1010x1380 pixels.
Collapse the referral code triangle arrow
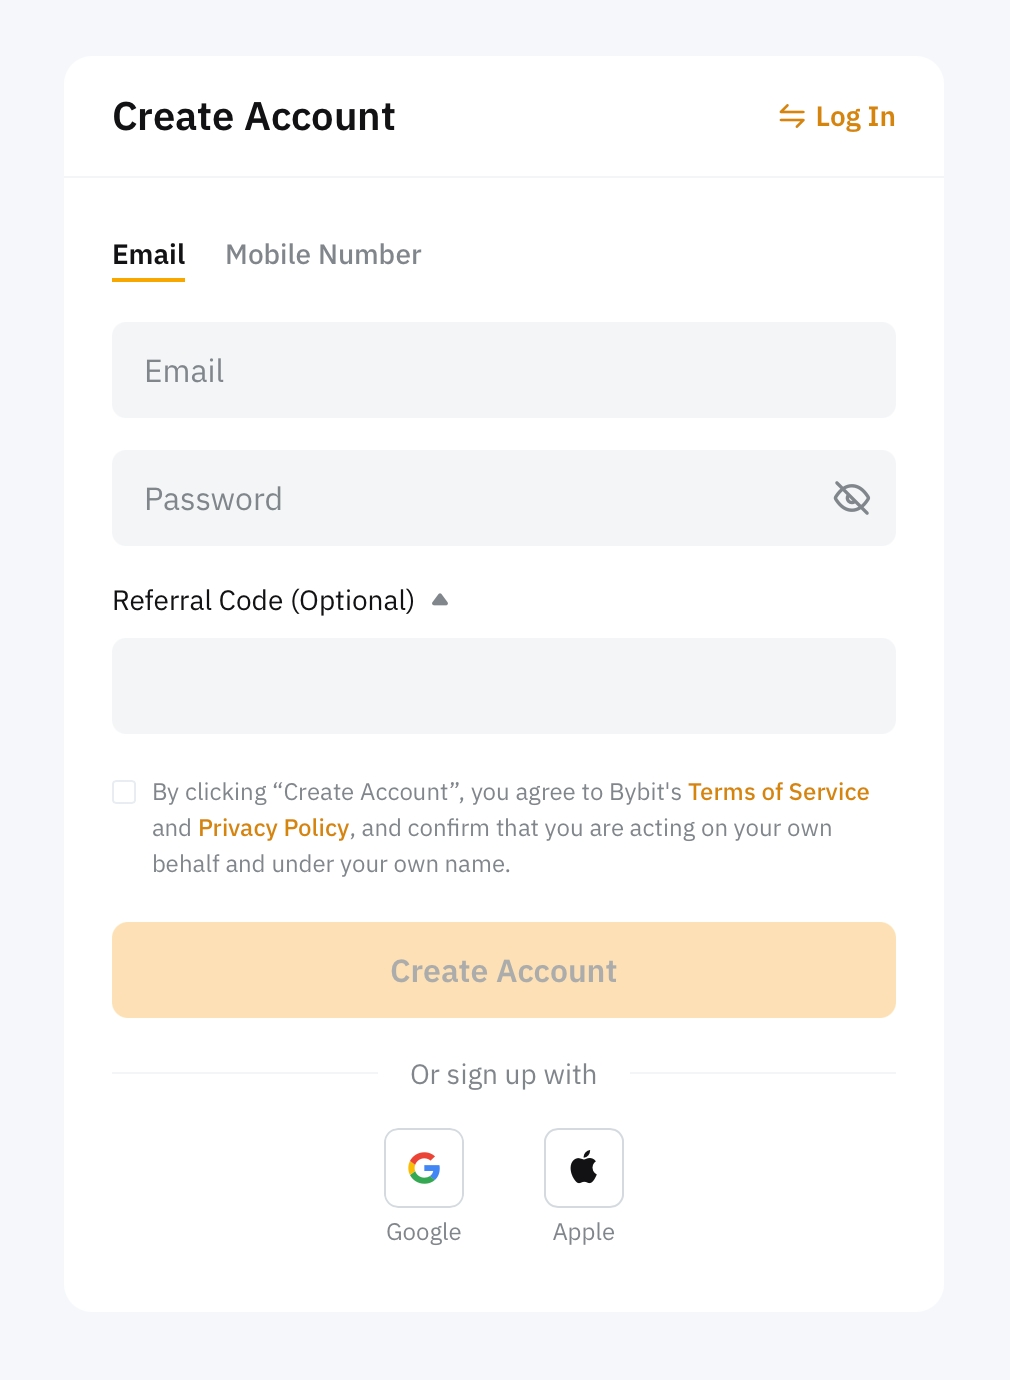point(440,600)
